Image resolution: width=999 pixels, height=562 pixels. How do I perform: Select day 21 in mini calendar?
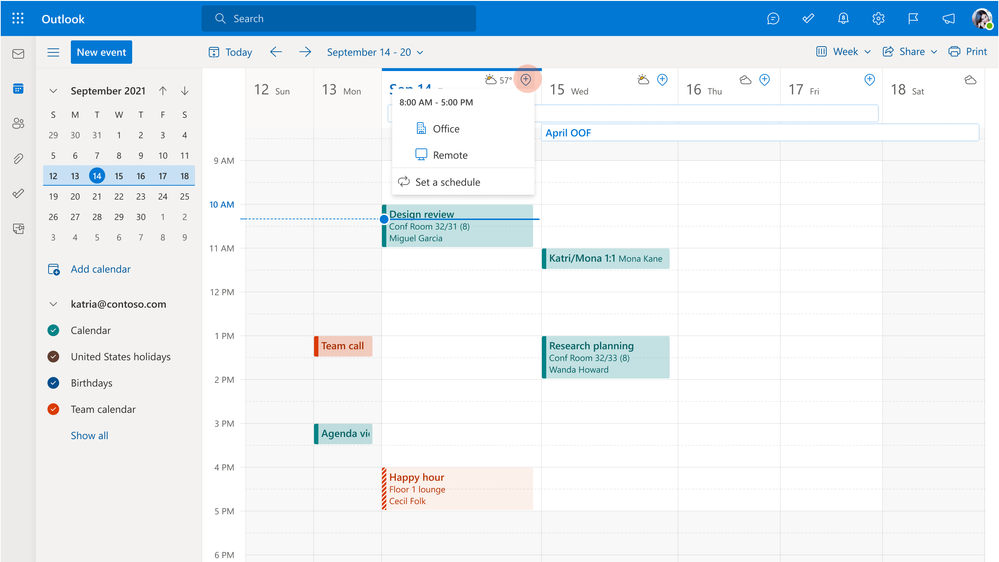[x=97, y=196]
